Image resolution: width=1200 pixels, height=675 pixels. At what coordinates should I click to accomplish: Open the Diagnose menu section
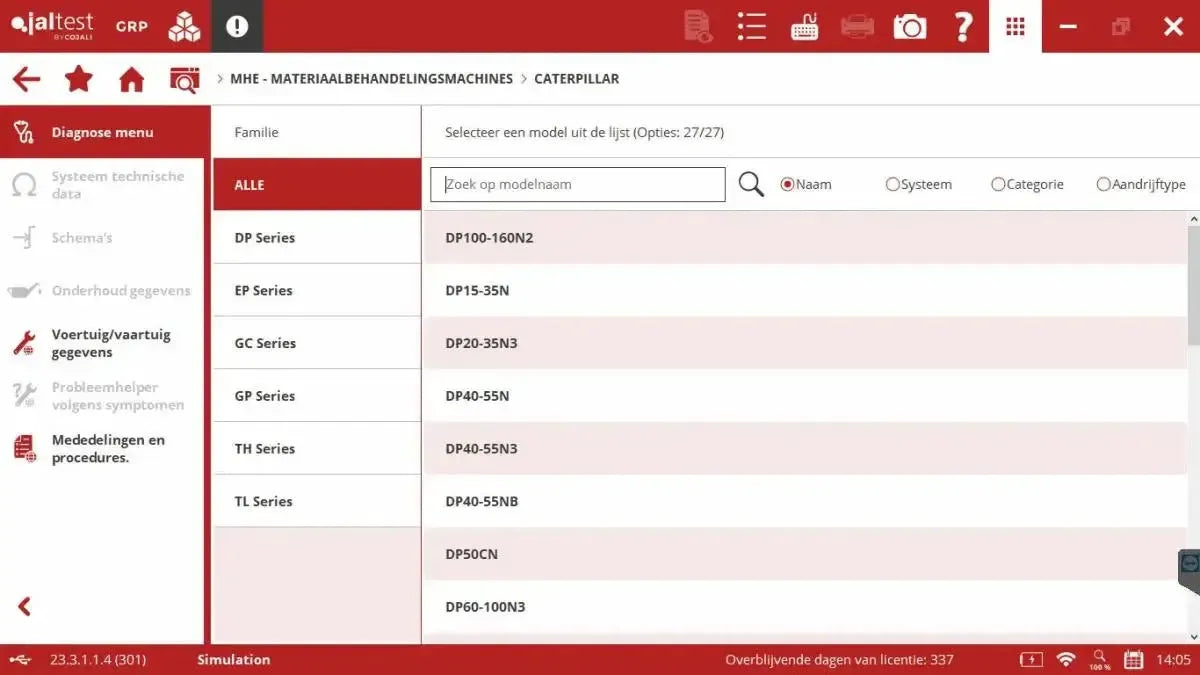(100, 132)
